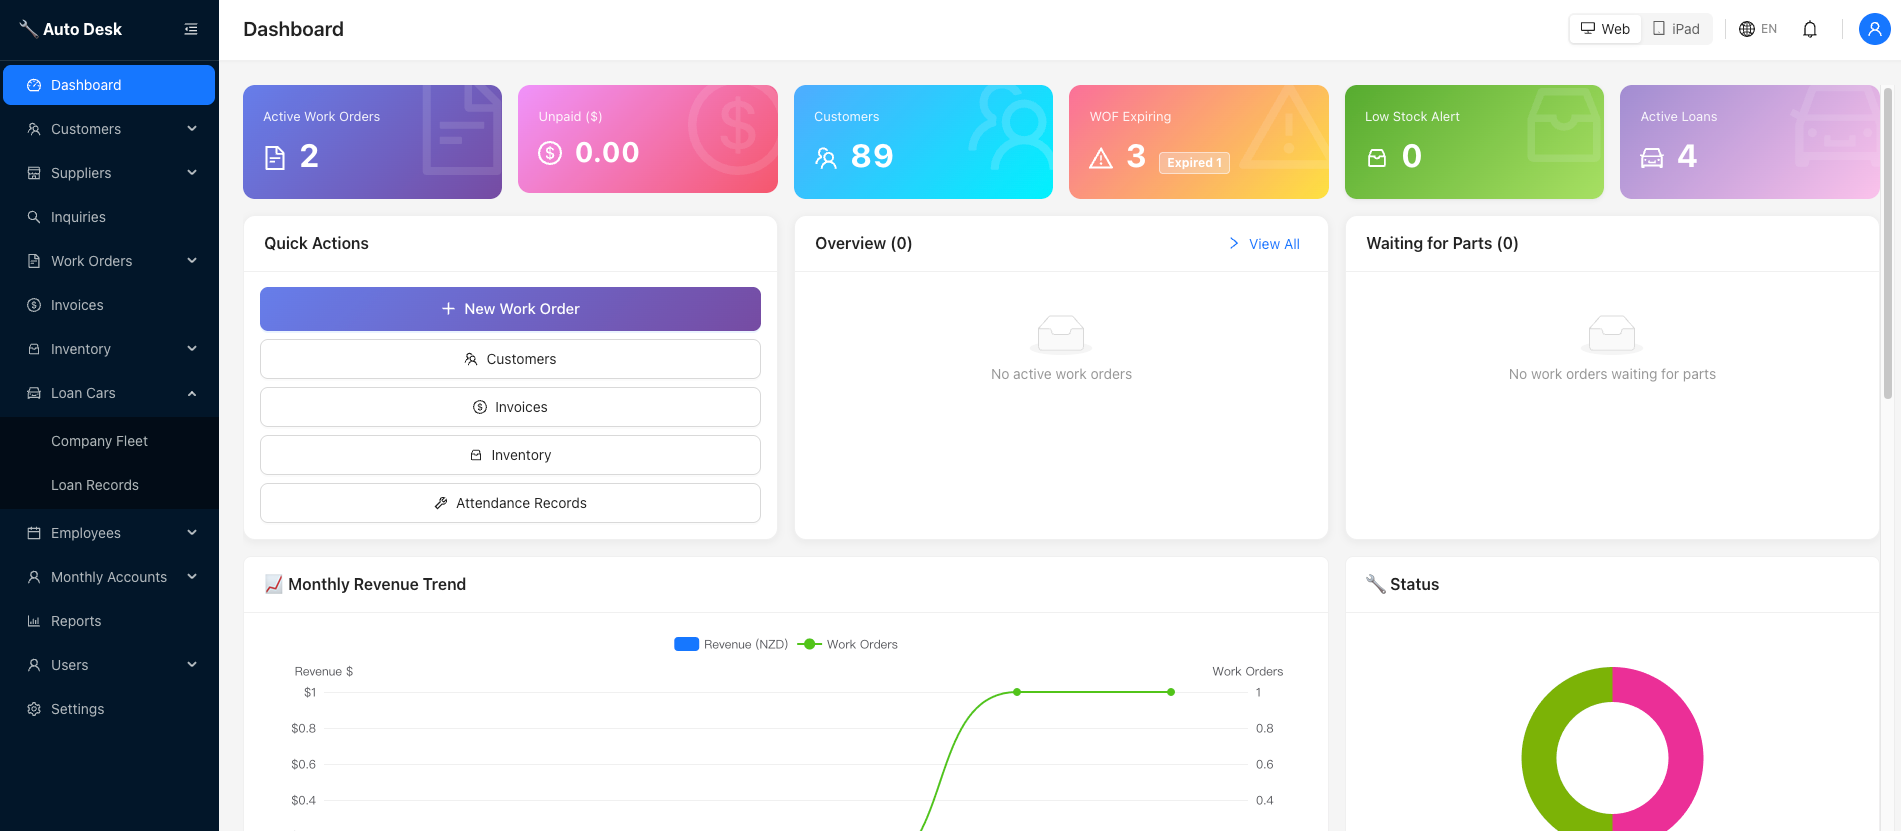Open Attendance Records quick action
This screenshot has height=831, width=1901.
[x=510, y=503]
